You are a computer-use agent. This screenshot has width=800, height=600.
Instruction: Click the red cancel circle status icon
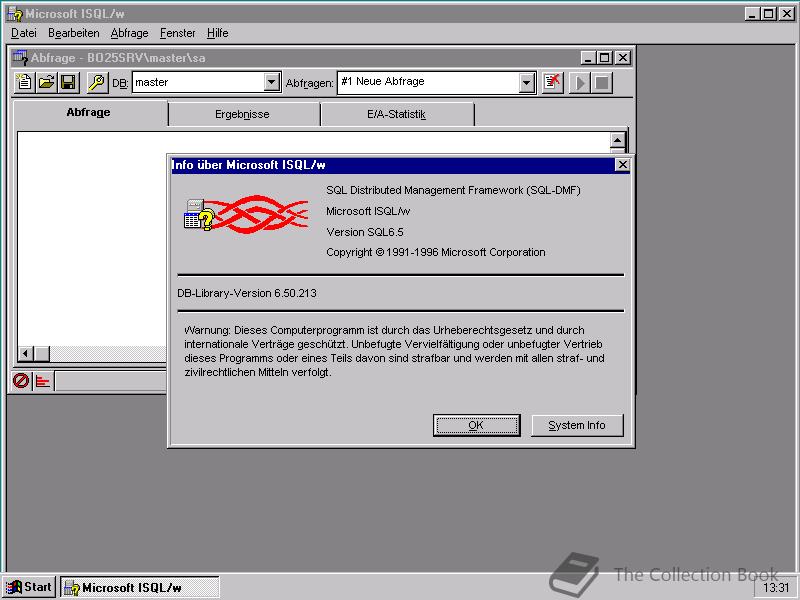click(x=21, y=381)
